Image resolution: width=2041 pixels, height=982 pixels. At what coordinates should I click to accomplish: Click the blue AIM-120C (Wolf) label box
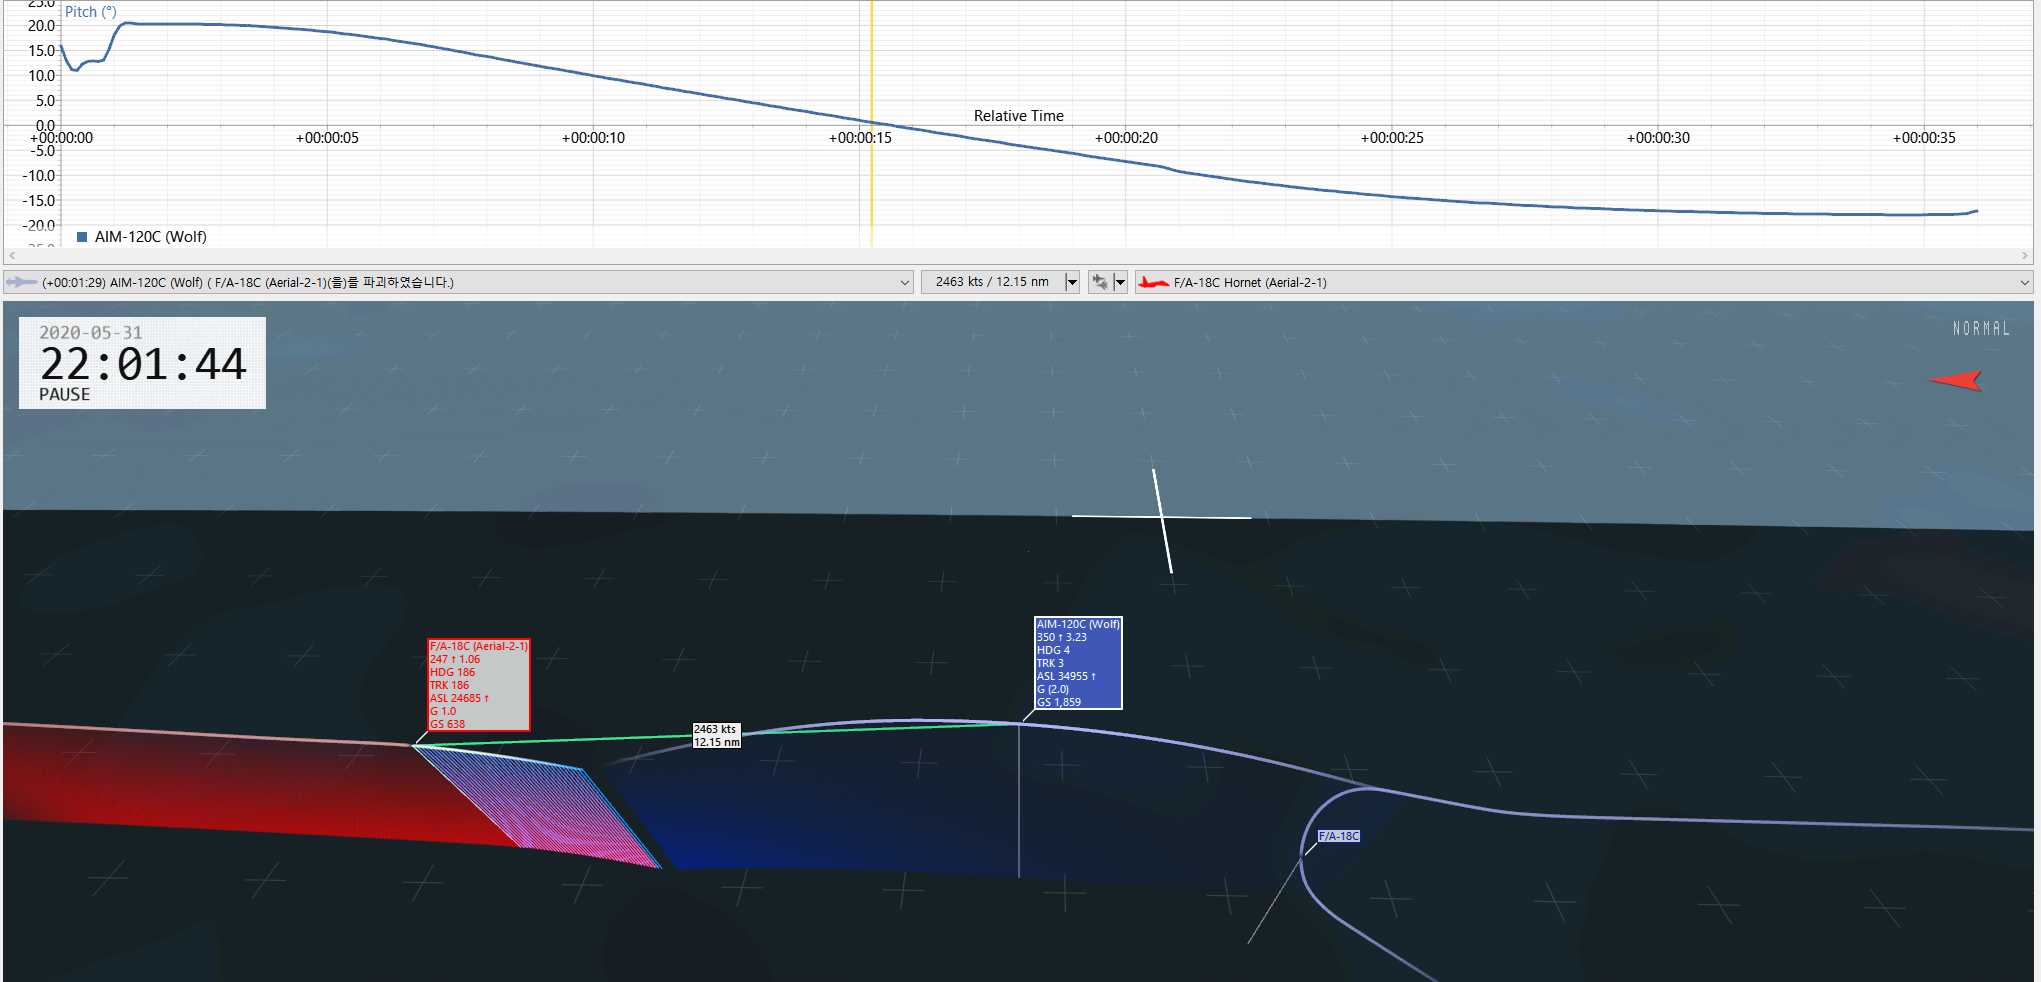[1078, 663]
